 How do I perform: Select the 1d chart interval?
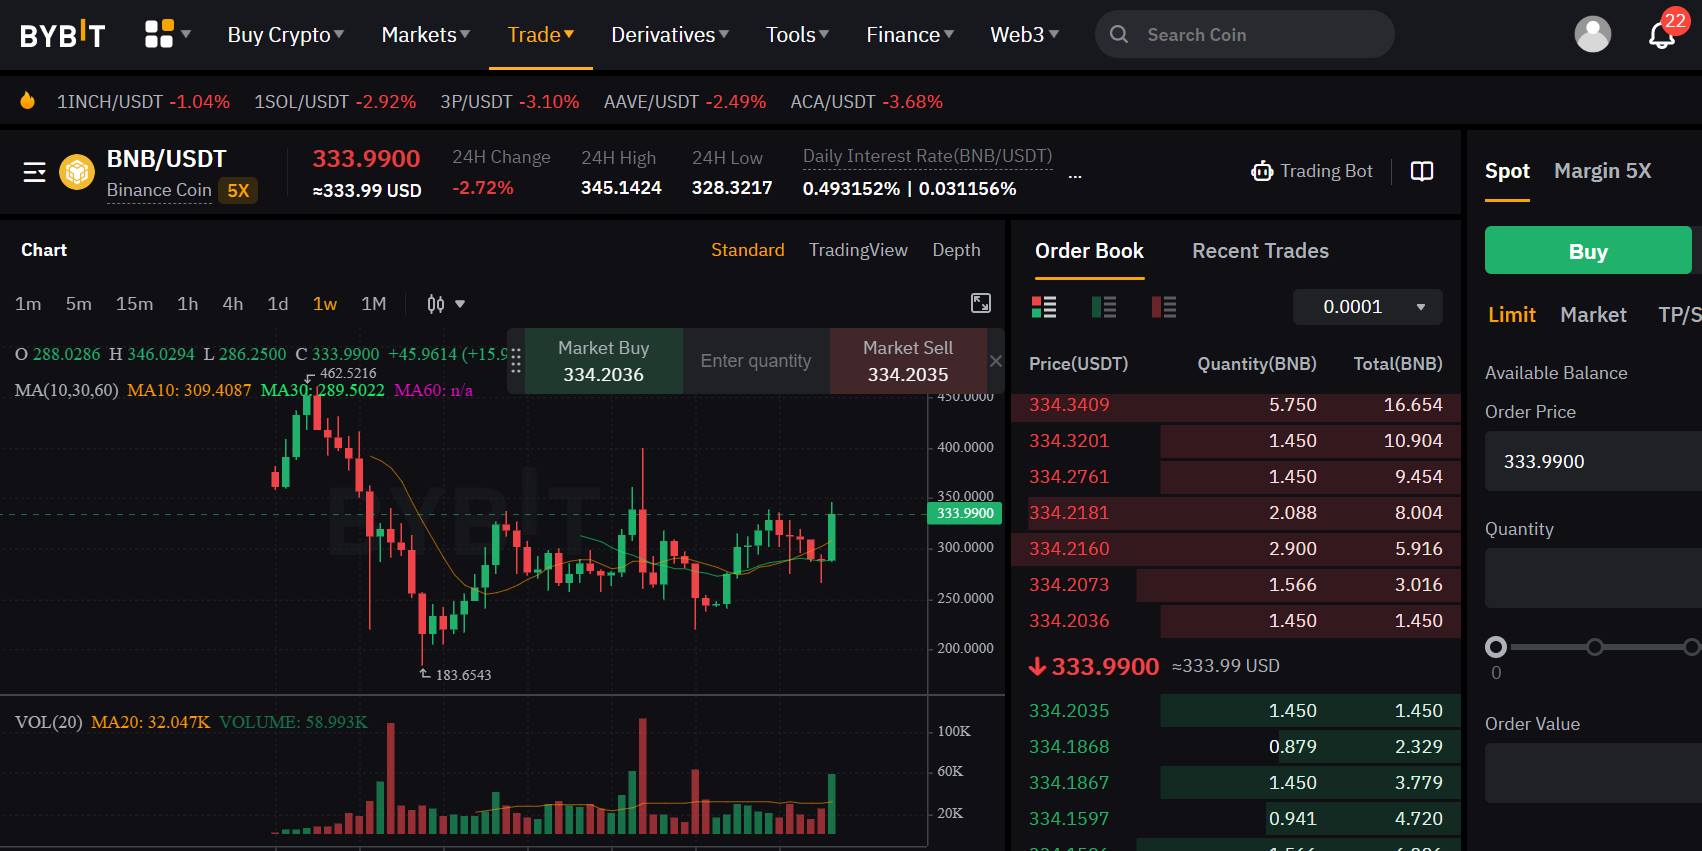[278, 304]
